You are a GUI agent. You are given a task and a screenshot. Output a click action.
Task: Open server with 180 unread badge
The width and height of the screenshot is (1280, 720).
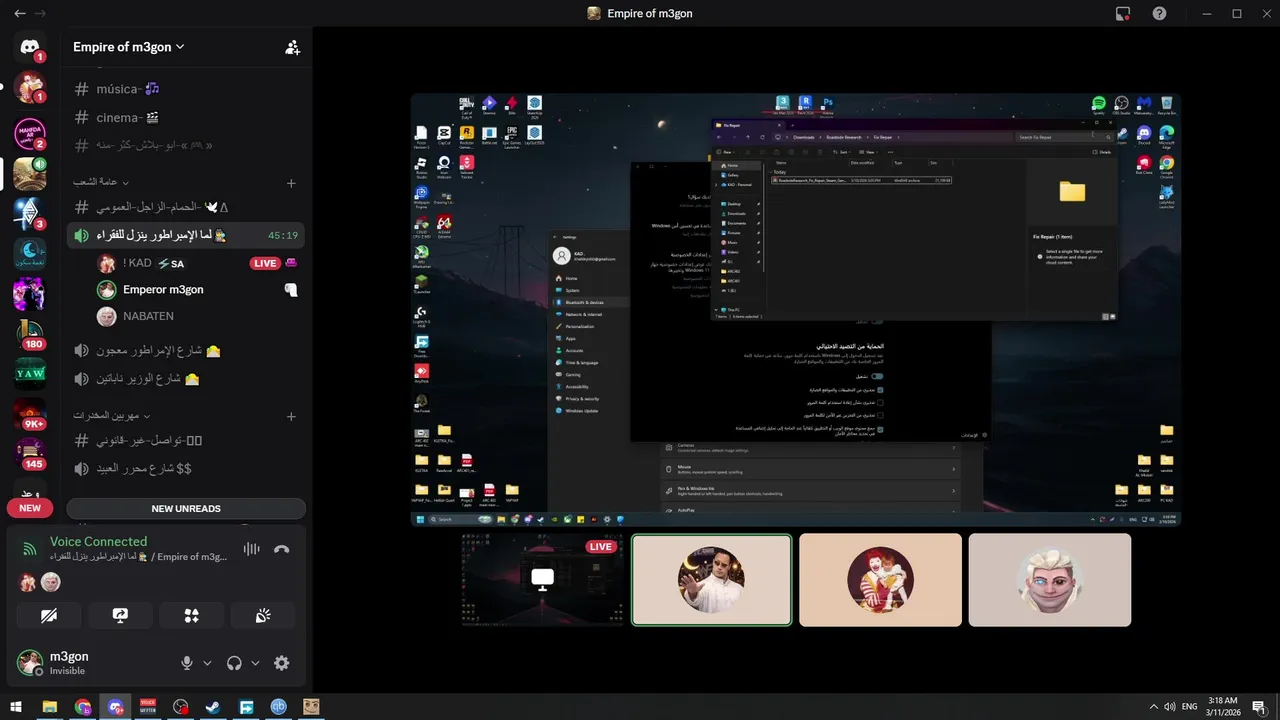point(30,335)
